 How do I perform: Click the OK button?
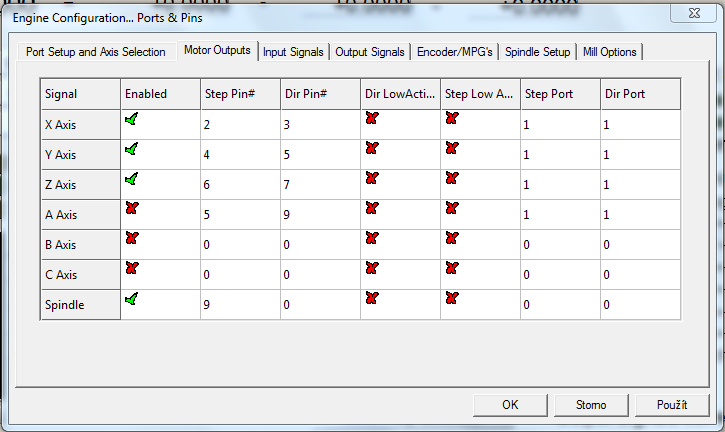pos(509,405)
